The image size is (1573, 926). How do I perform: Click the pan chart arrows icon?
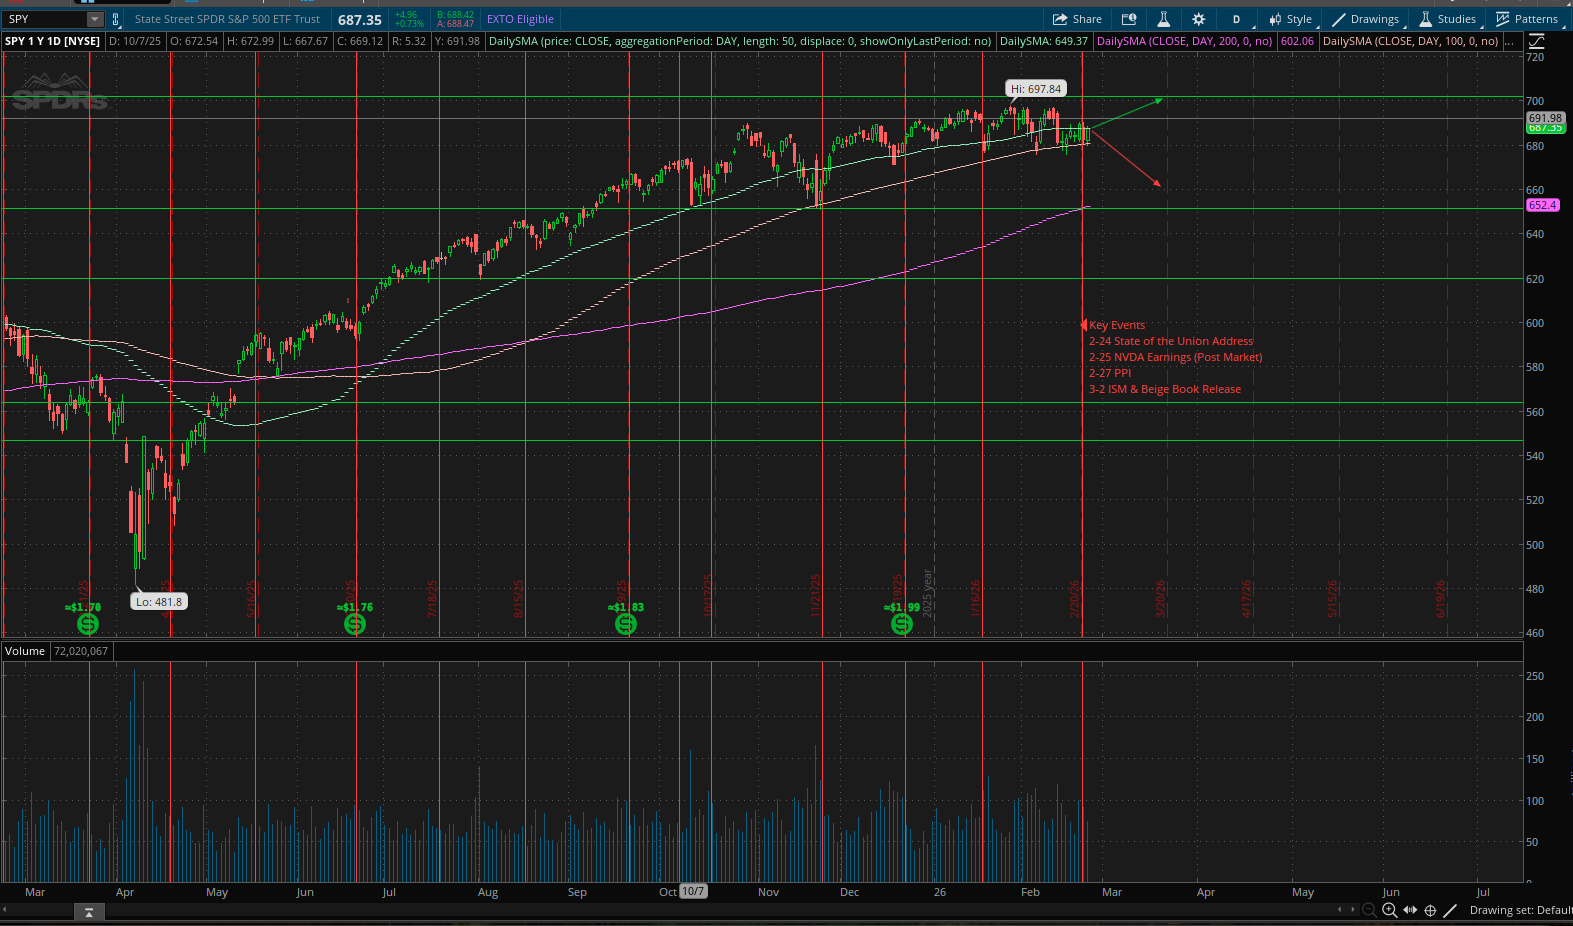(x=1410, y=910)
